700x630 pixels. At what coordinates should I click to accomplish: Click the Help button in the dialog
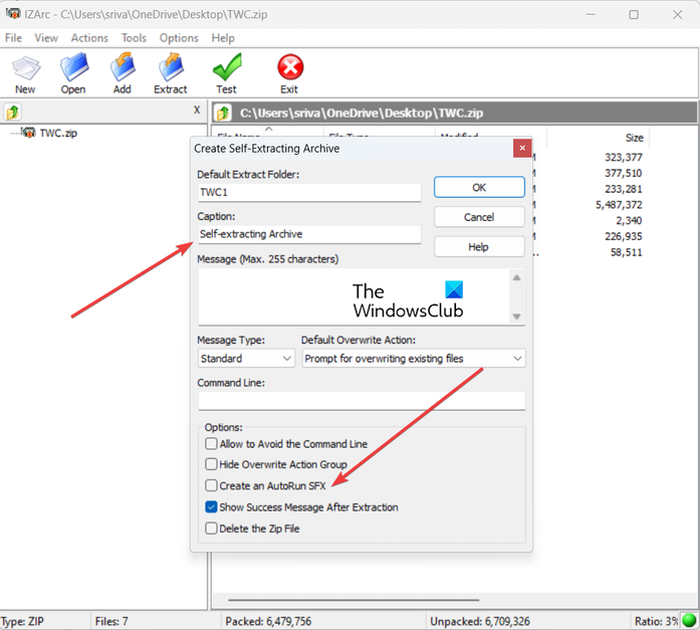click(x=479, y=247)
